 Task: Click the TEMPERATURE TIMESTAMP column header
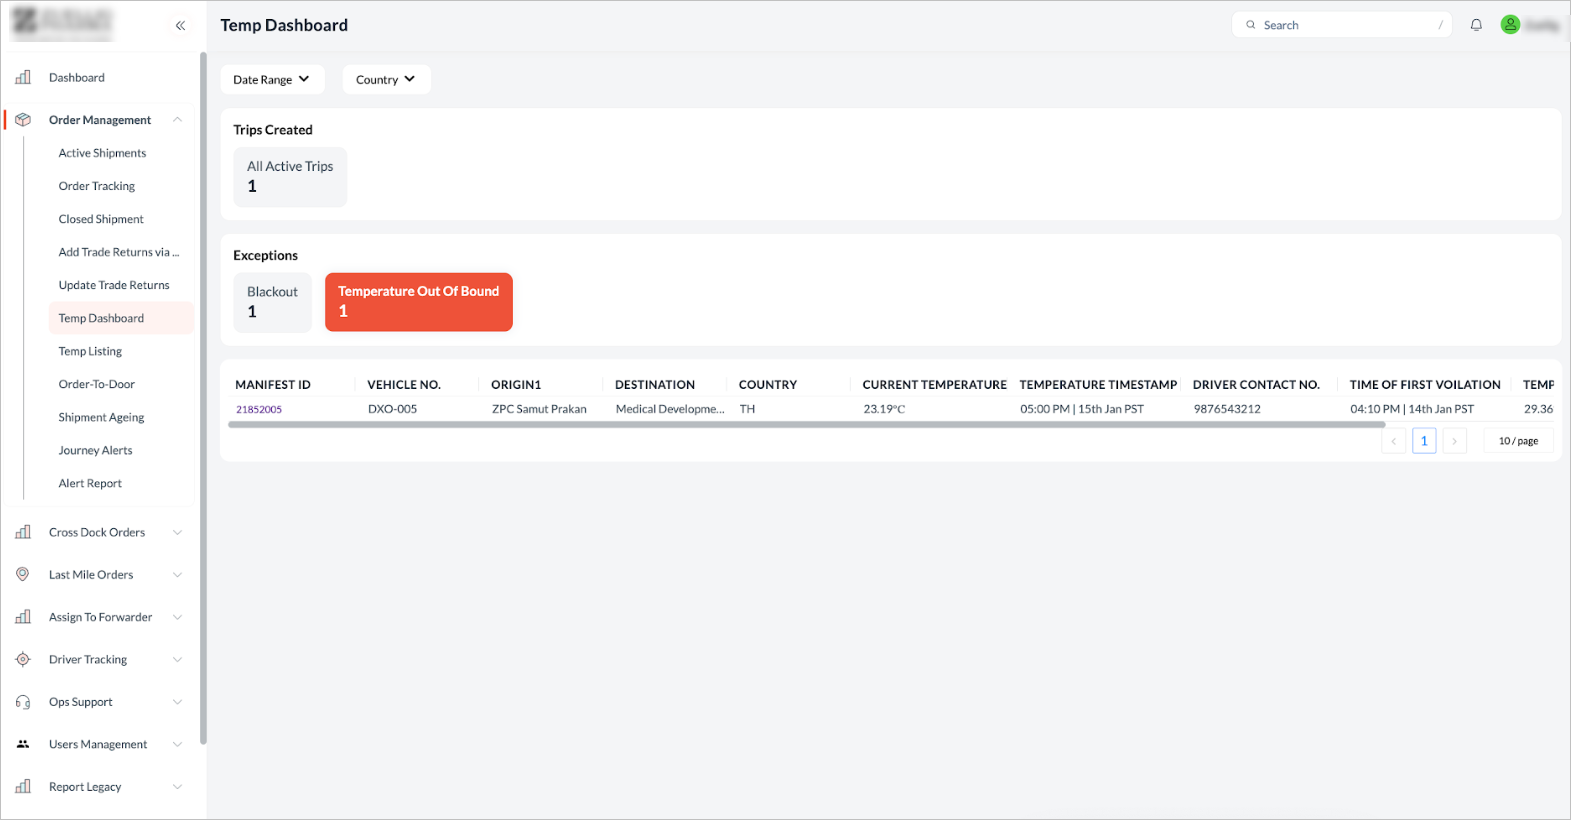coord(1098,385)
